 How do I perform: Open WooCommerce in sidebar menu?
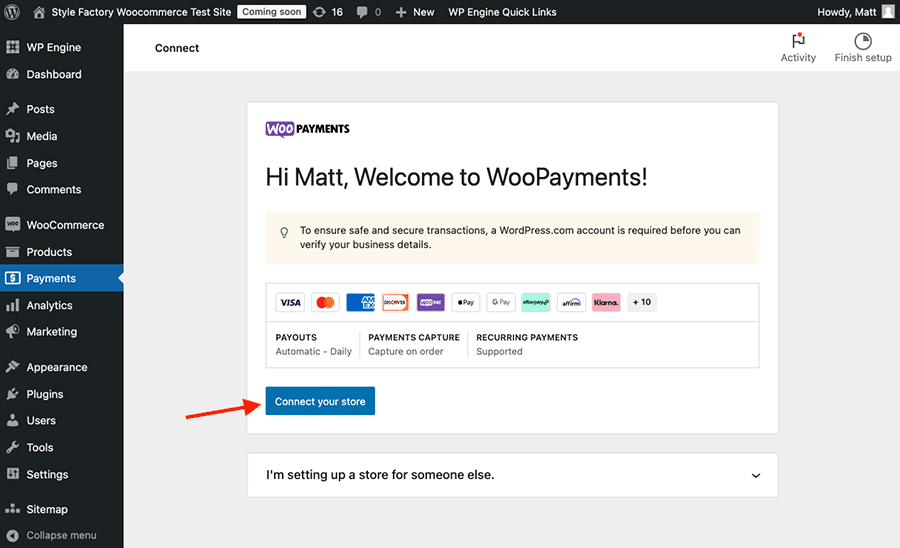click(x=65, y=225)
